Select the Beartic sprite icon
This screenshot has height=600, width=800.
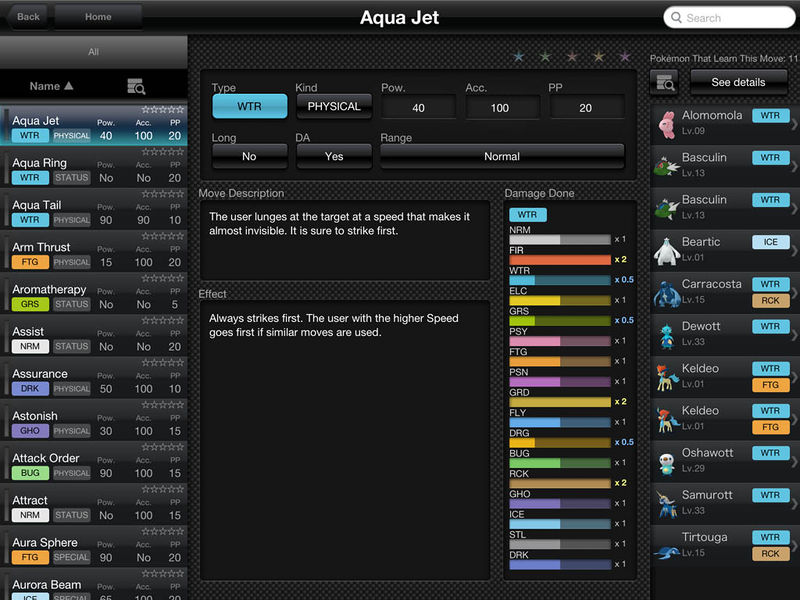(667, 249)
